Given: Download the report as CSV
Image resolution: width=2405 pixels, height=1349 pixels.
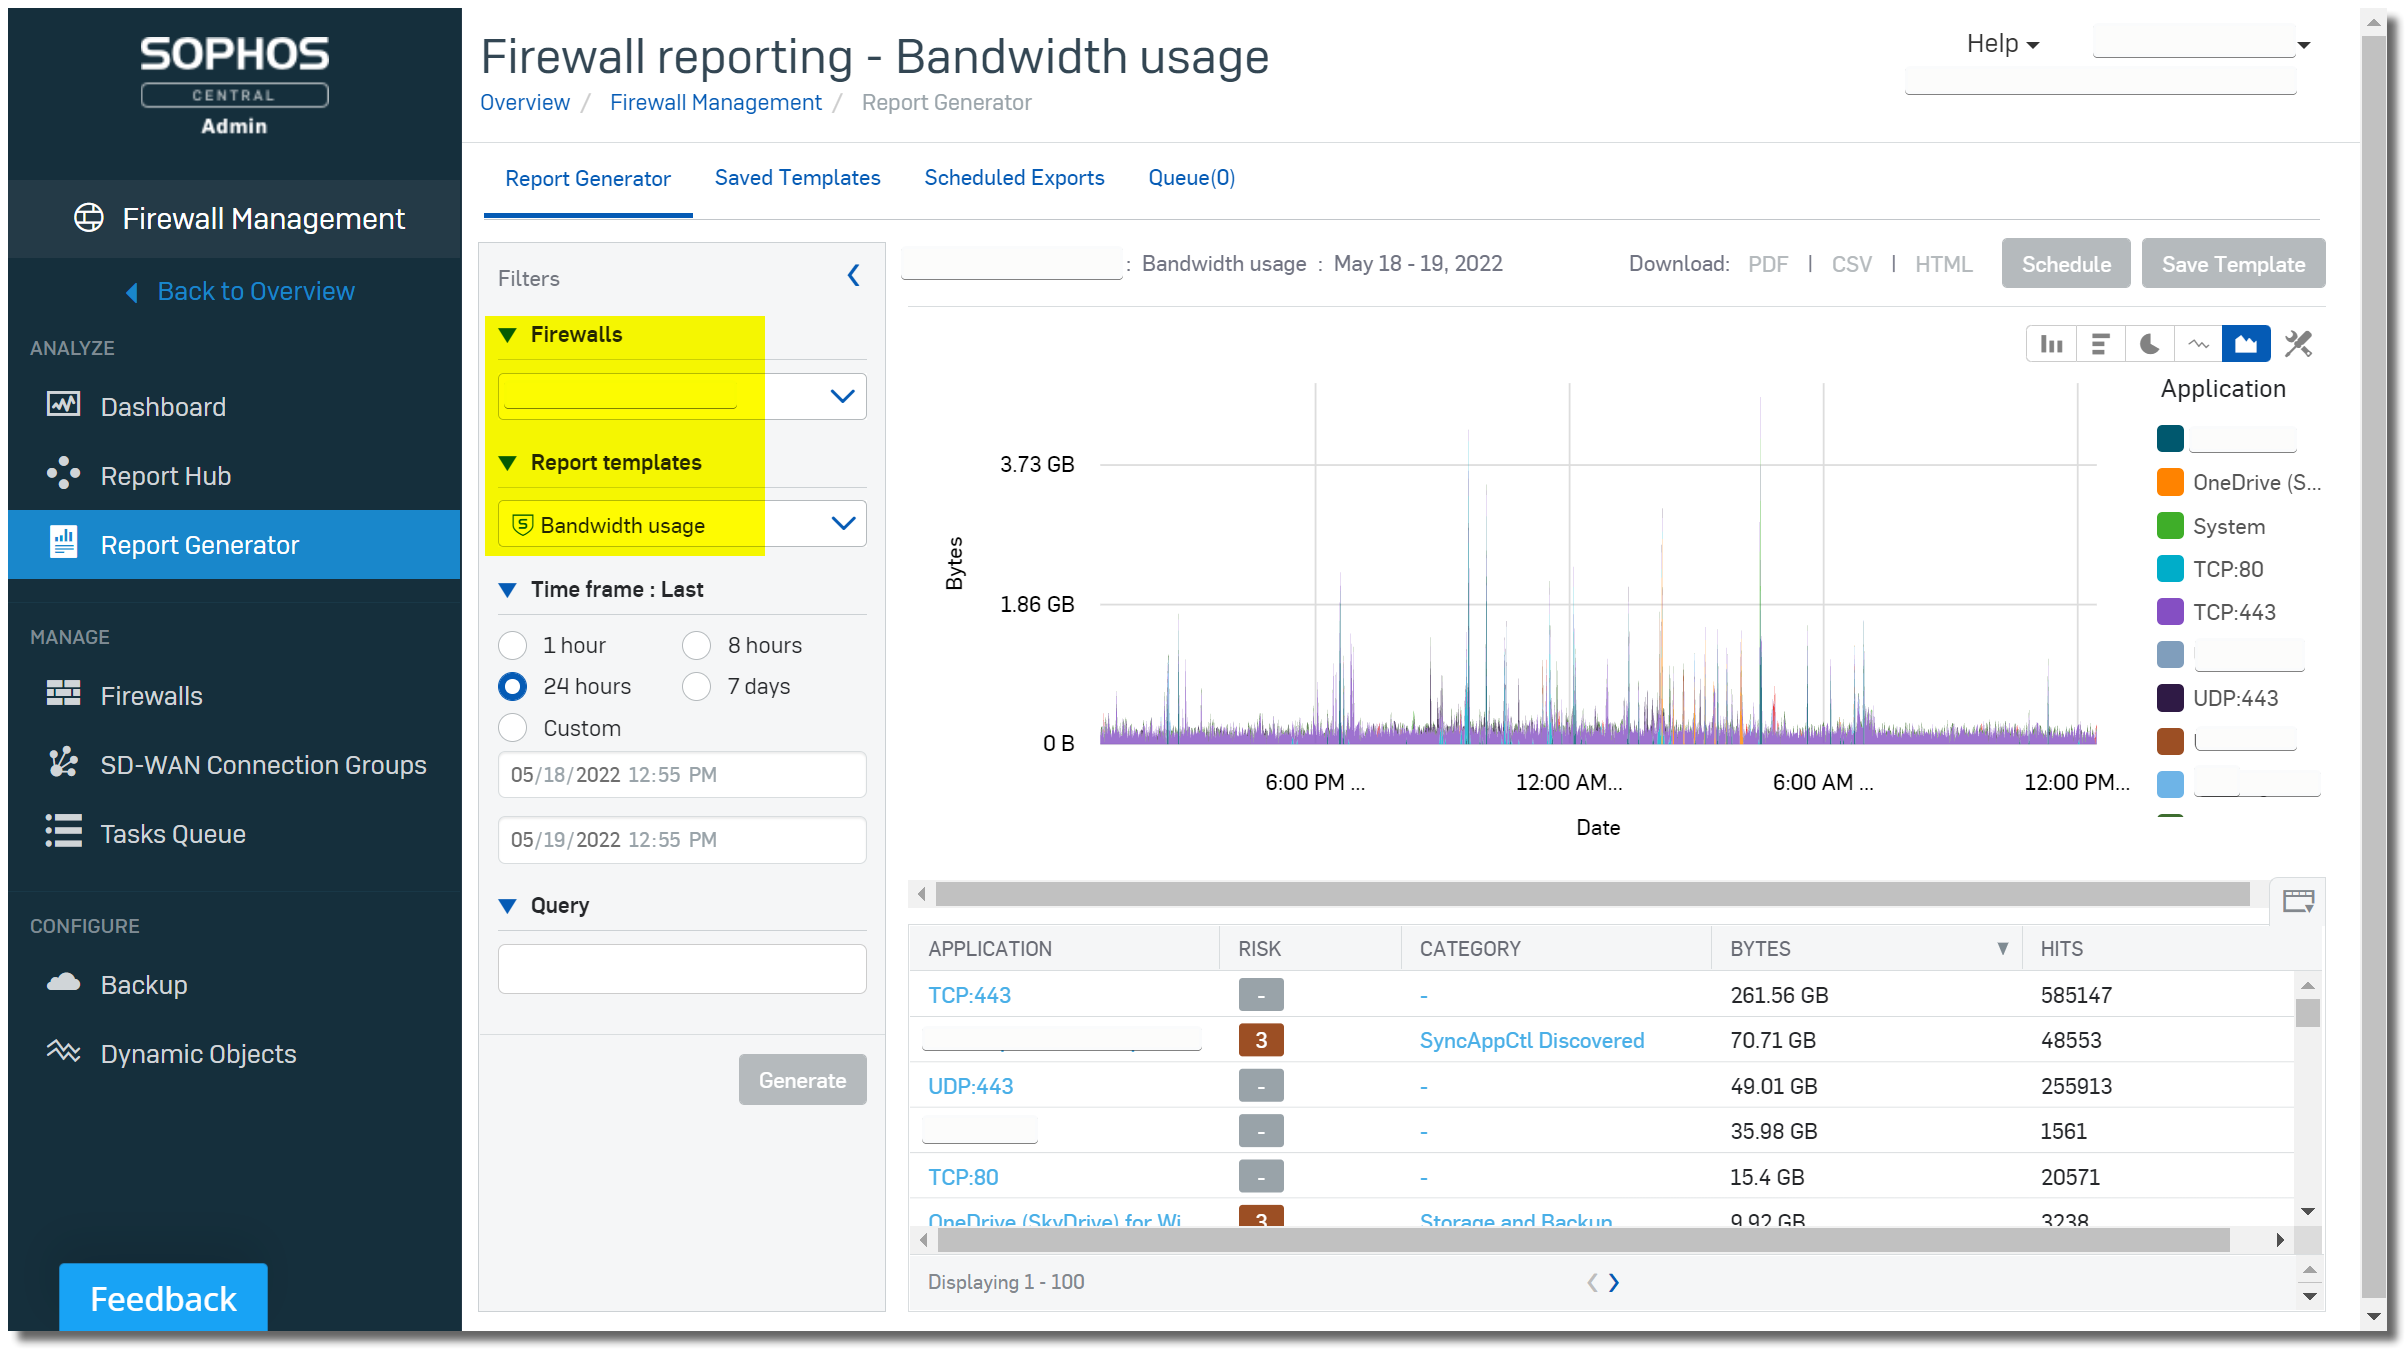Looking at the screenshot, I should coord(1851,263).
